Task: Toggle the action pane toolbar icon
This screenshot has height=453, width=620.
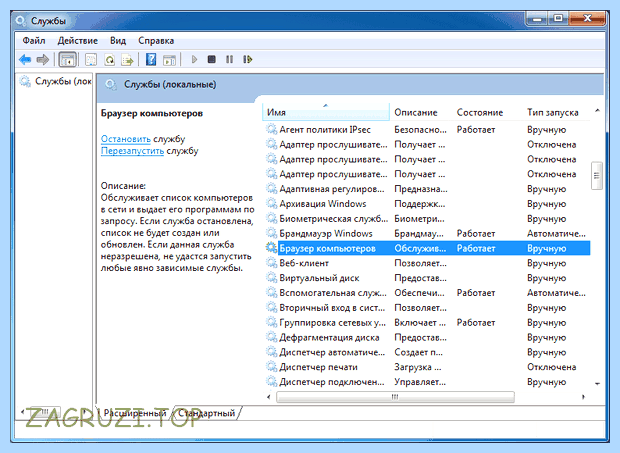Action: (x=169, y=60)
